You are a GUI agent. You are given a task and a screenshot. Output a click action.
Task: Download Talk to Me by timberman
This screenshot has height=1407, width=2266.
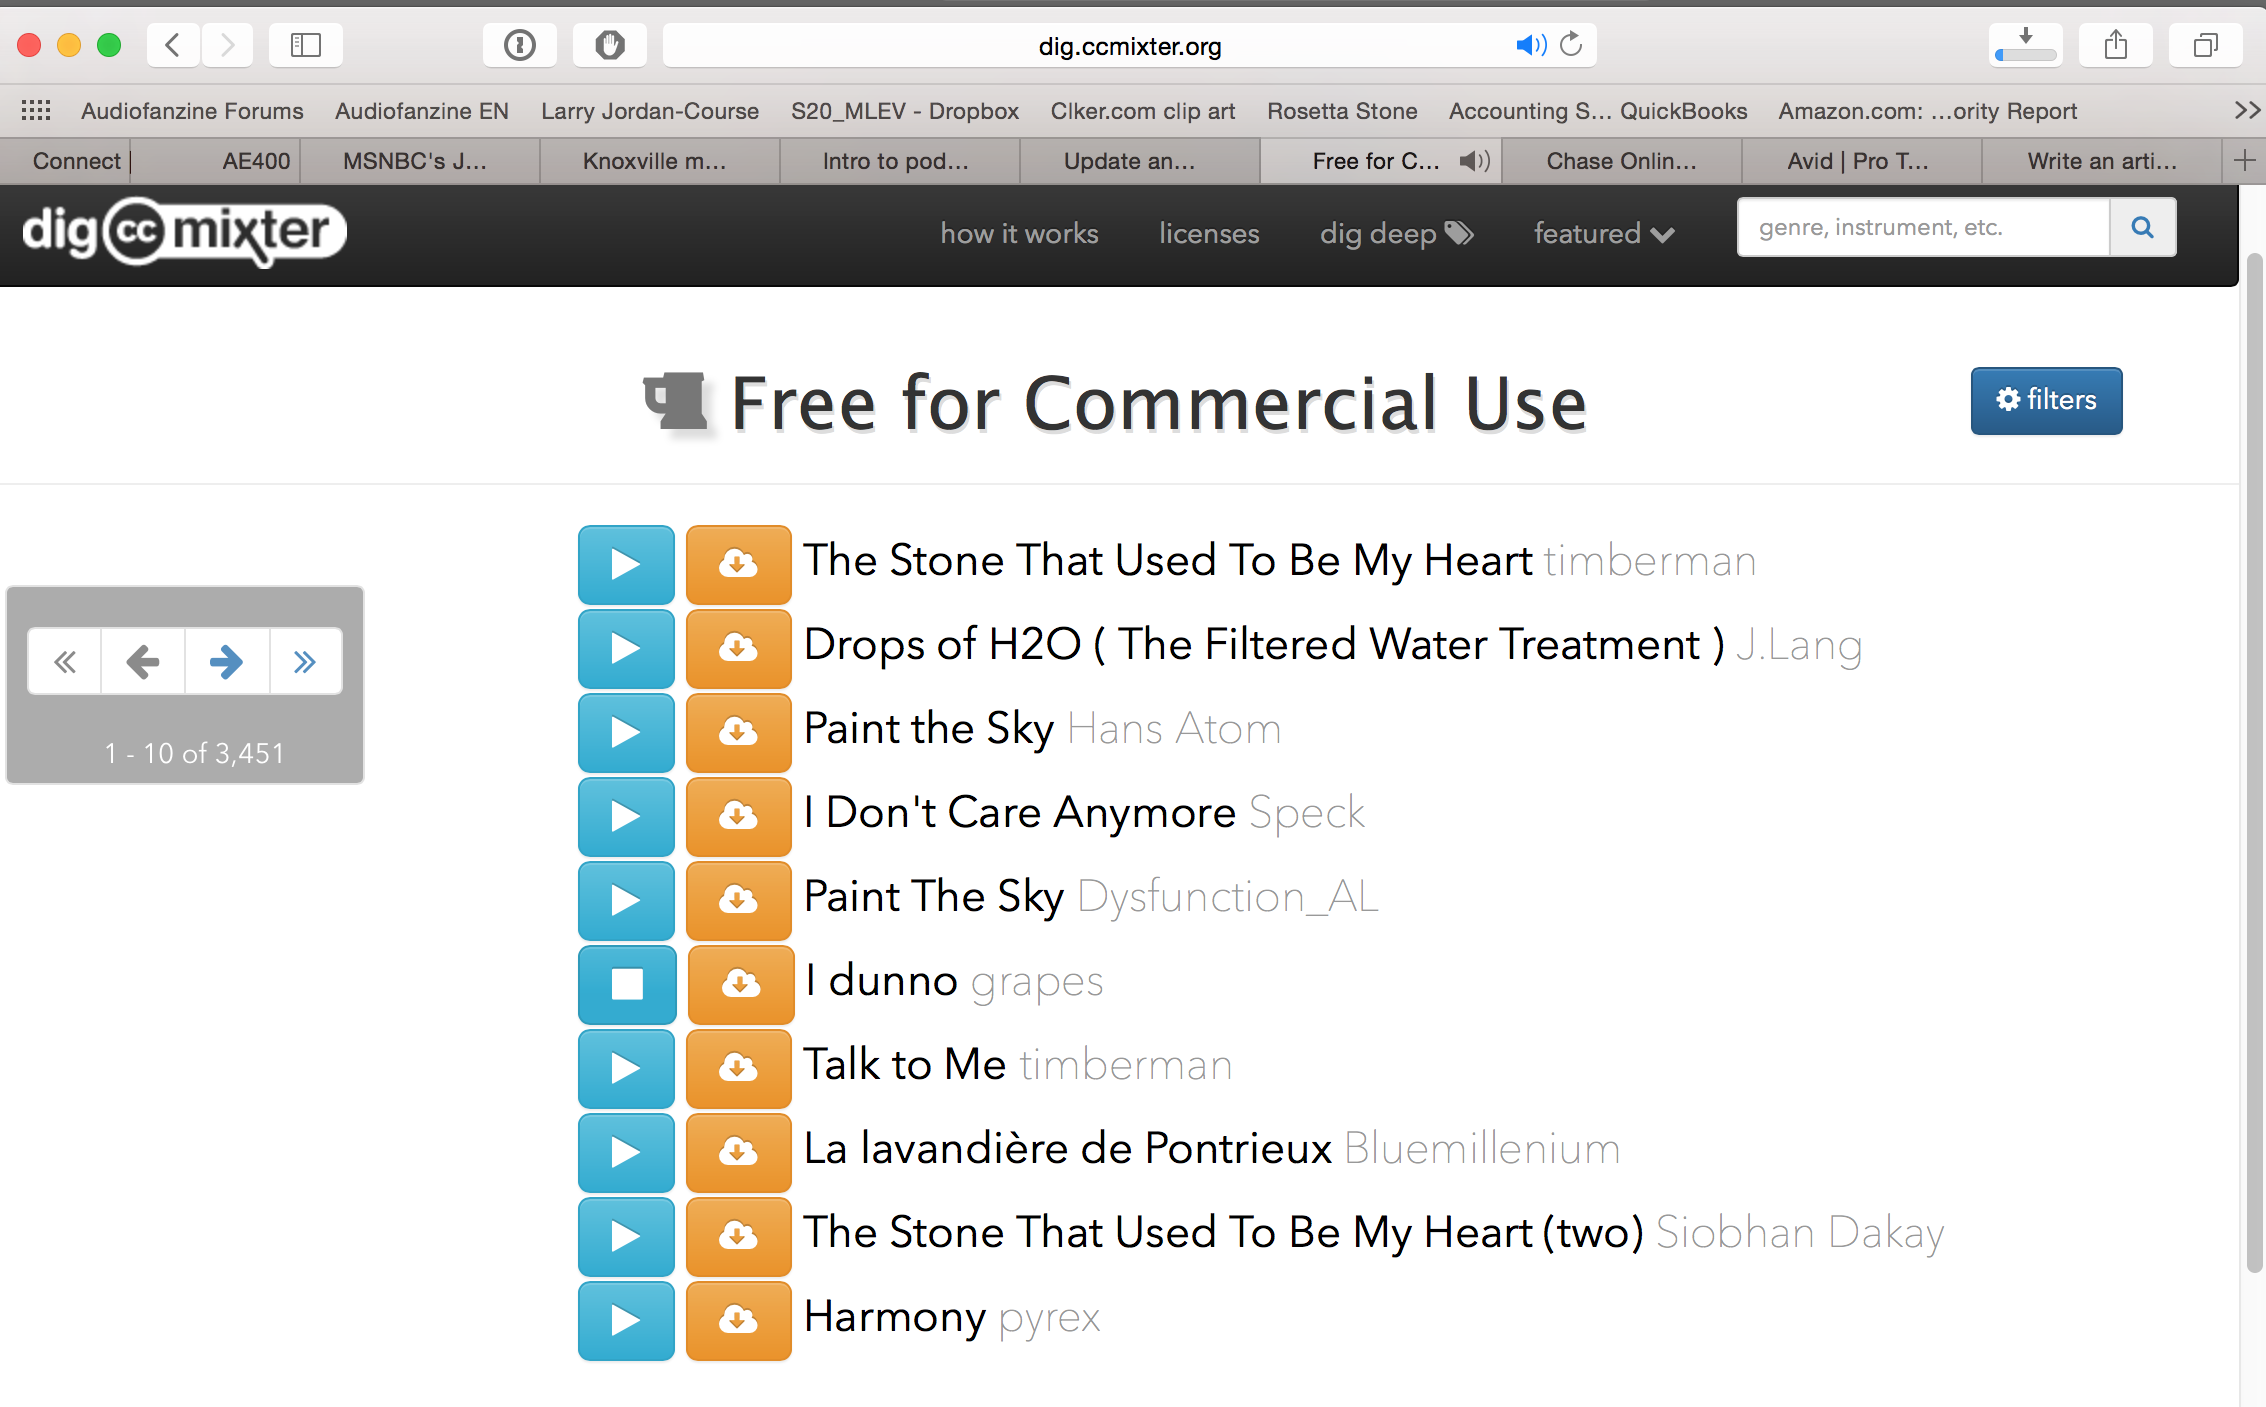(x=738, y=1068)
